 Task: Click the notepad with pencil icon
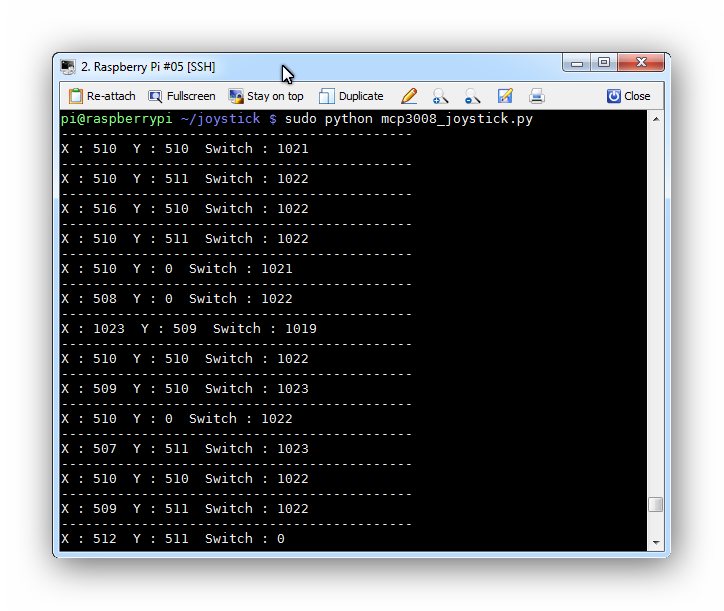(505, 96)
